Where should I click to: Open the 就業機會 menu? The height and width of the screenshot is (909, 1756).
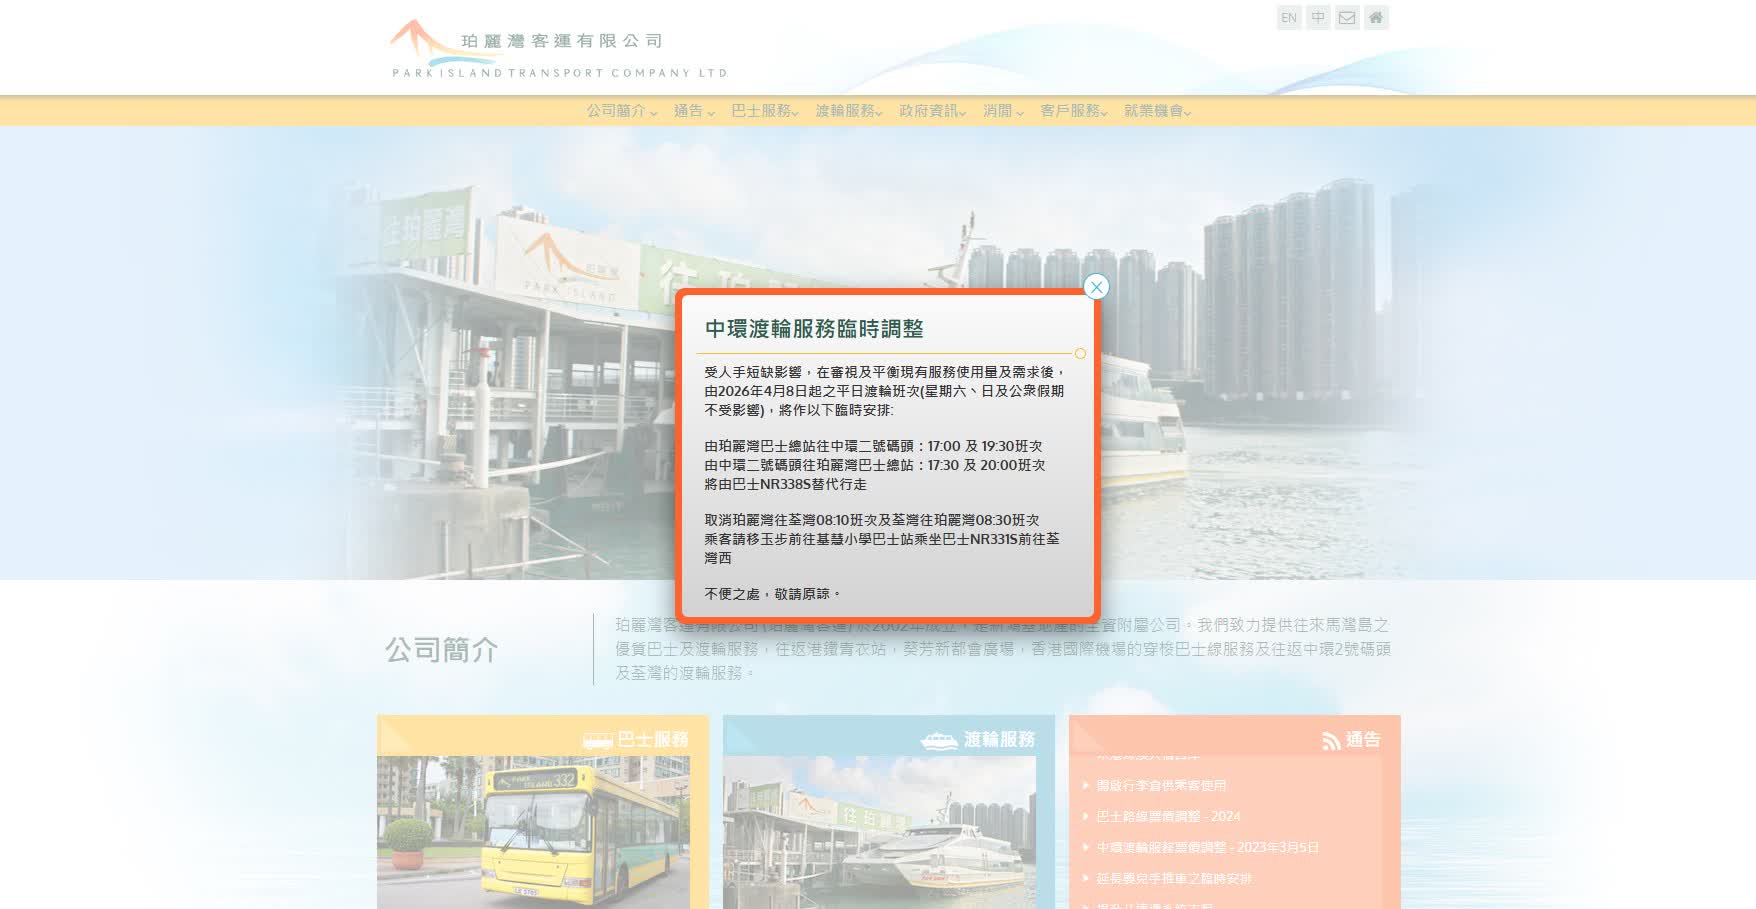point(1157,111)
